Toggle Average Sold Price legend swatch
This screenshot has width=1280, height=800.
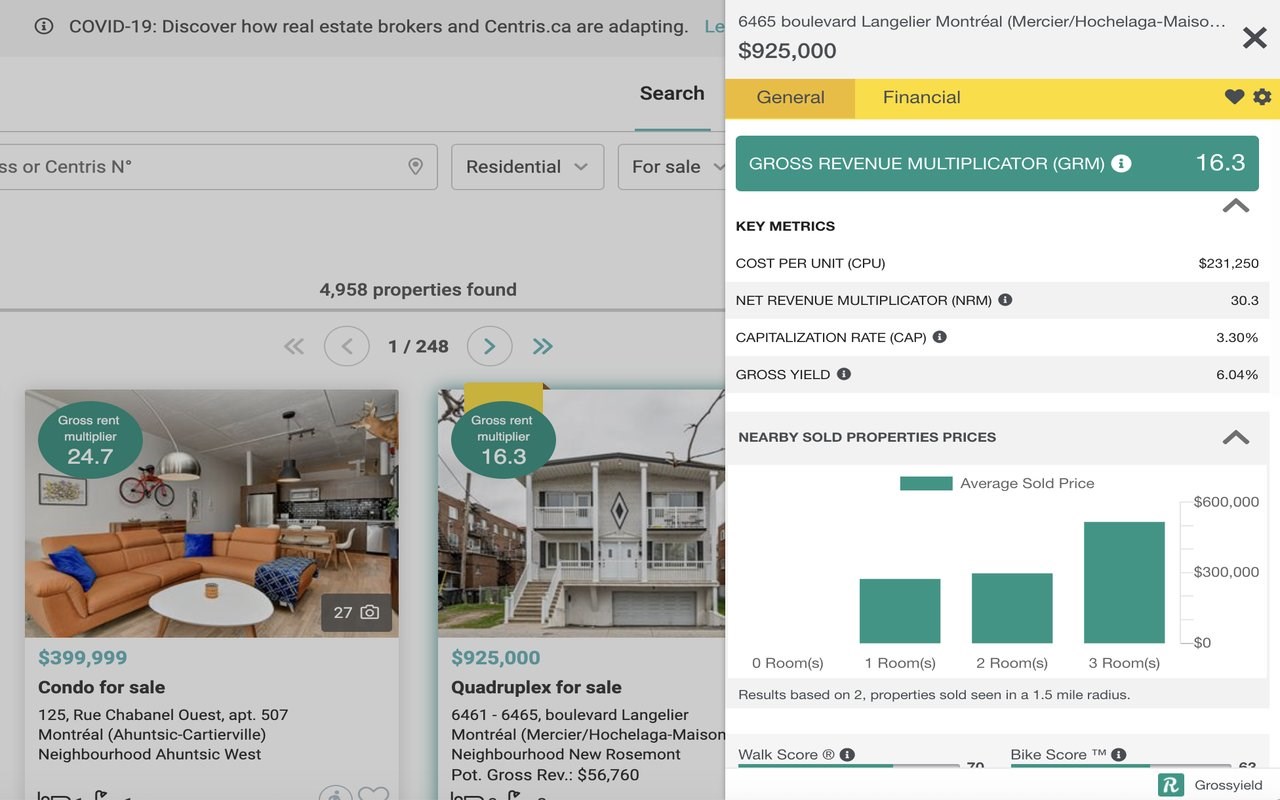pyautogui.click(x=926, y=483)
